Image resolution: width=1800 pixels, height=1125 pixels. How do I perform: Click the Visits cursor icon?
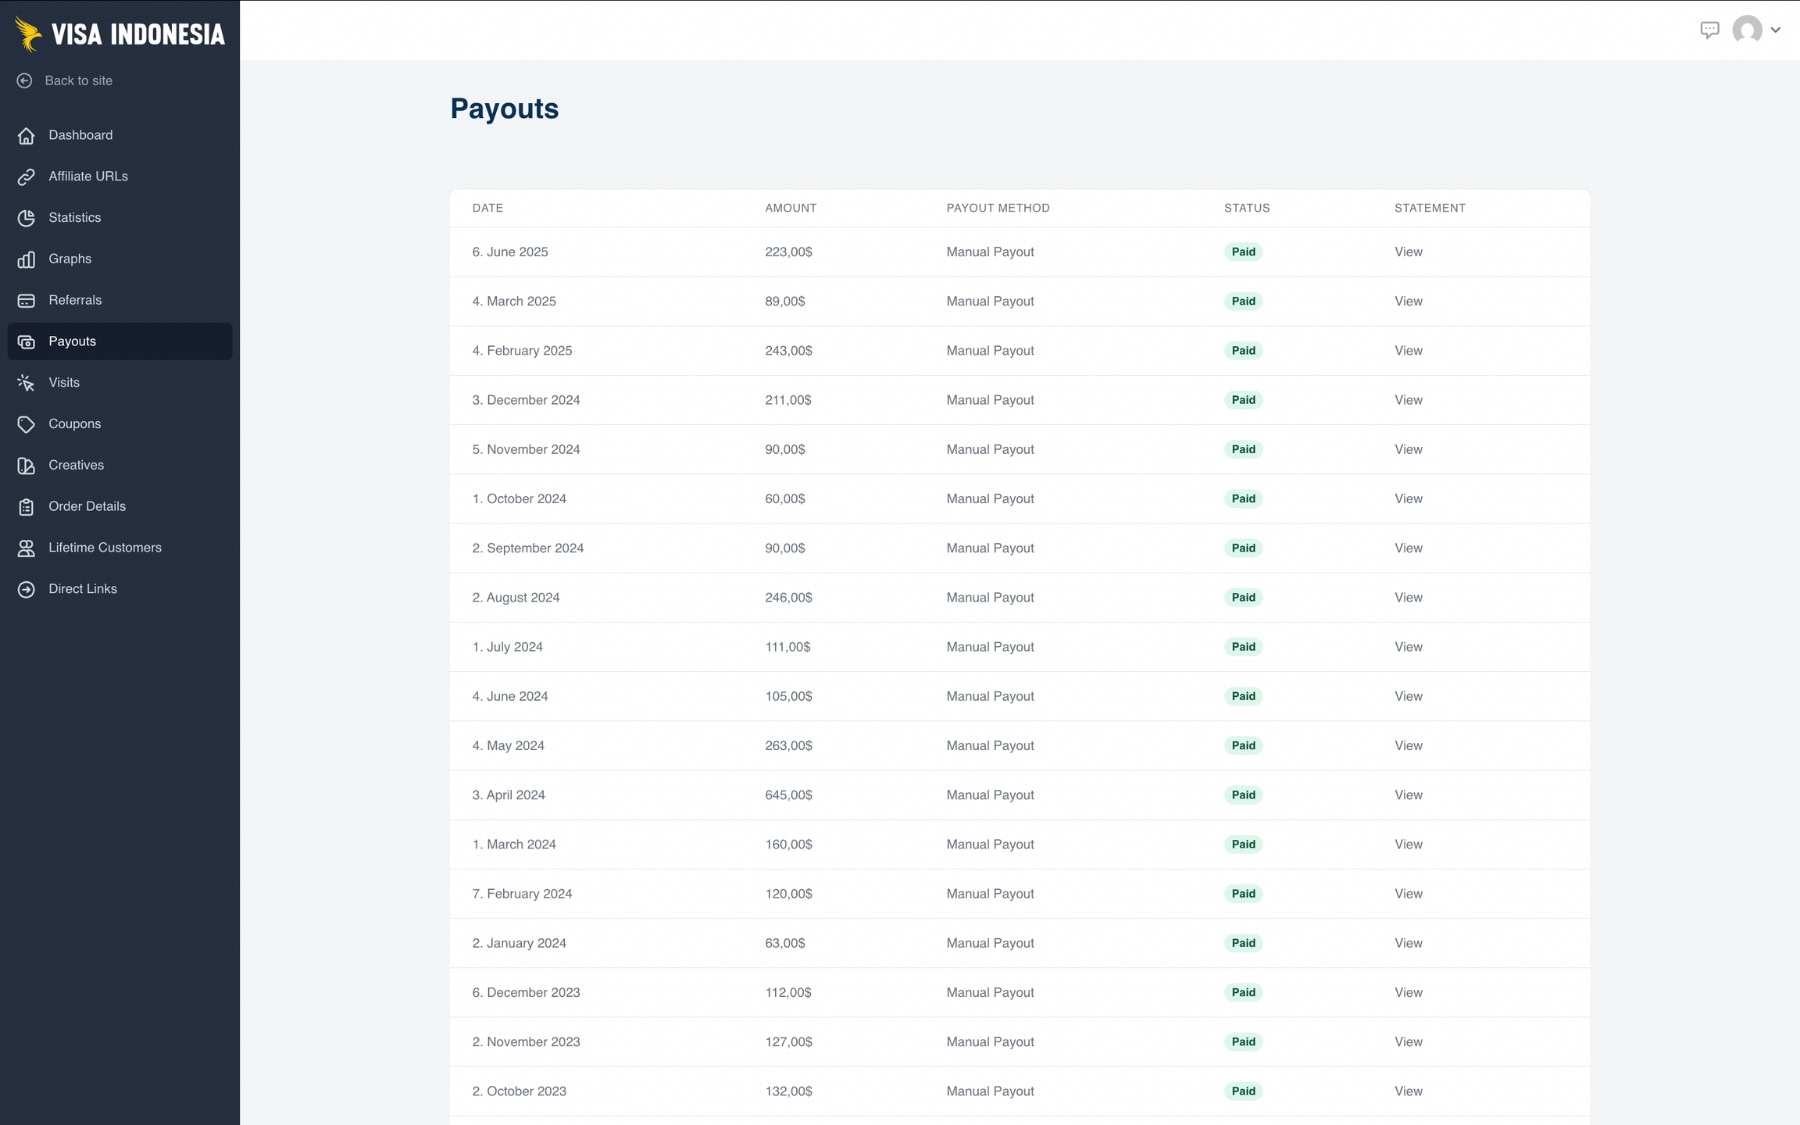click(x=25, y=382)
